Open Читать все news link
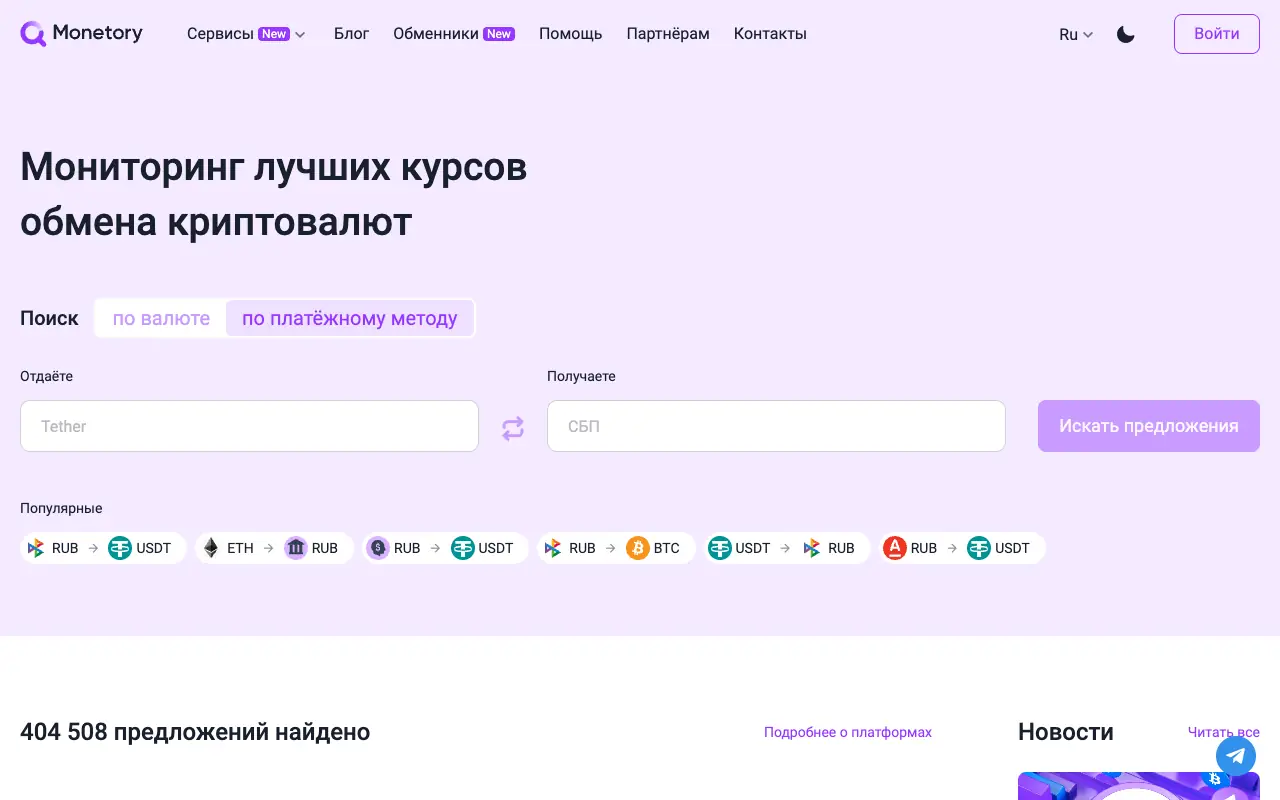Screen dimensions: 1280x800 click(1224, 733)
